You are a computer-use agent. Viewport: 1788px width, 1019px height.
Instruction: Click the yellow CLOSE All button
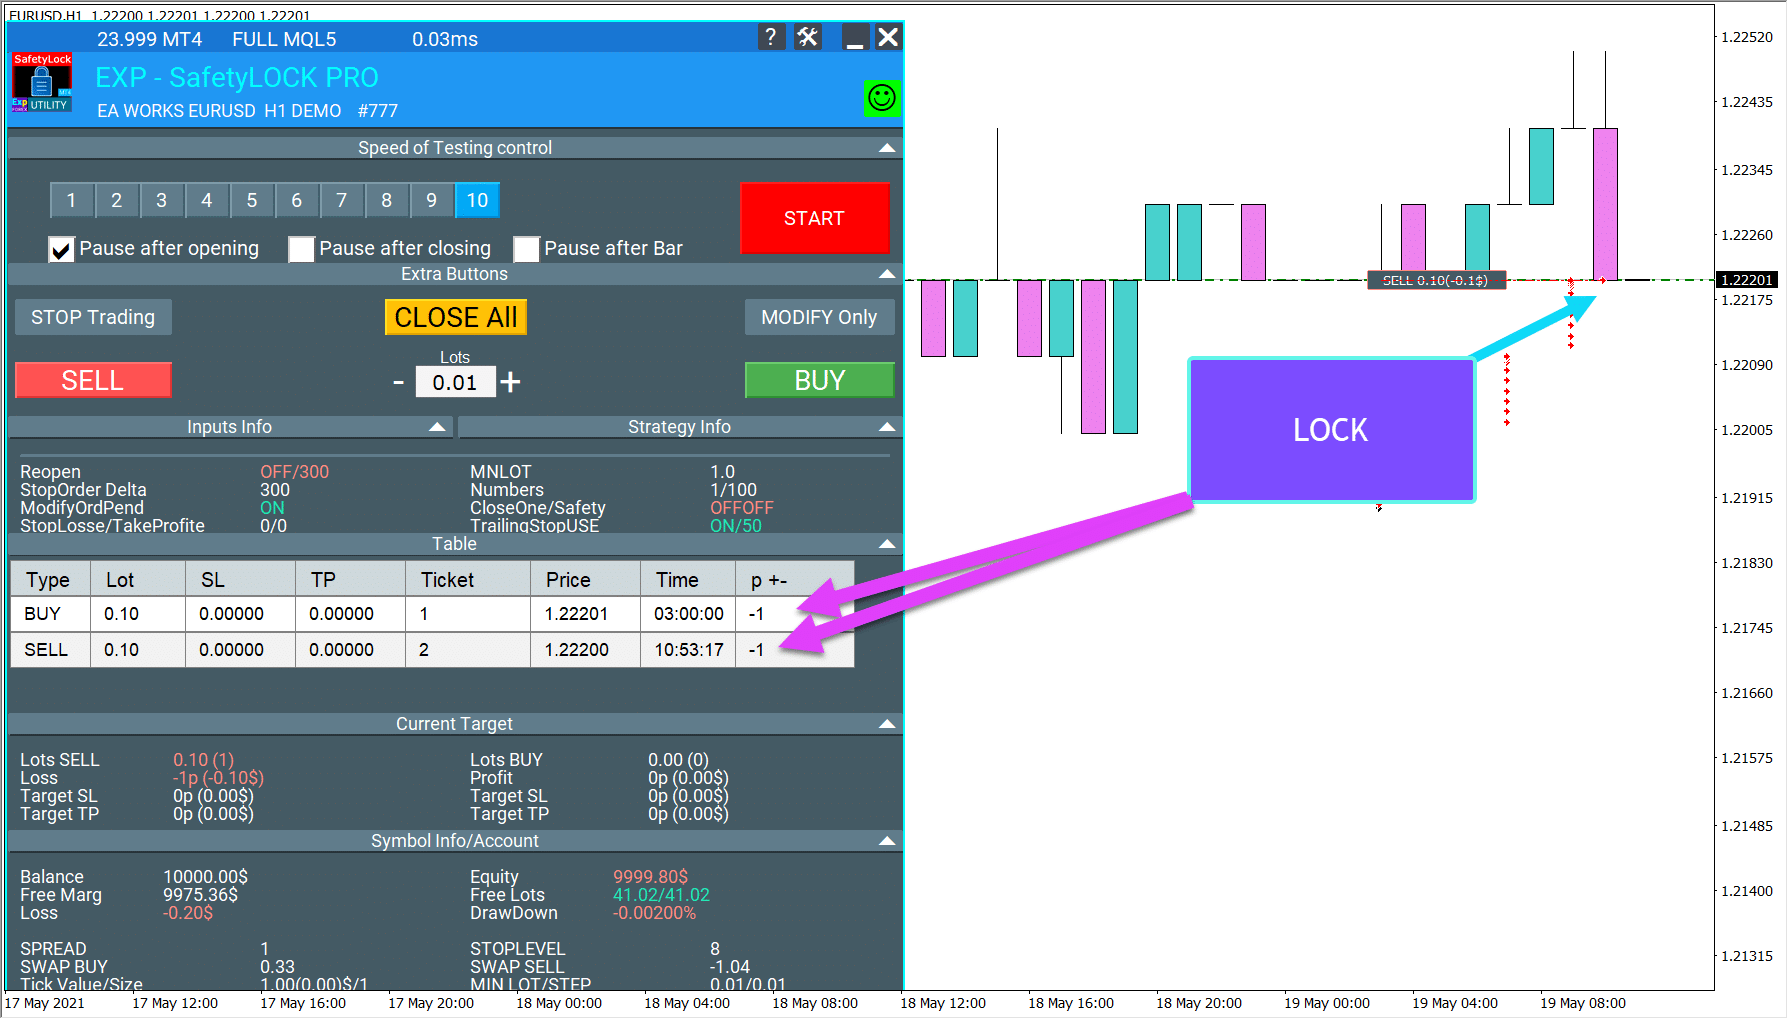455,318
